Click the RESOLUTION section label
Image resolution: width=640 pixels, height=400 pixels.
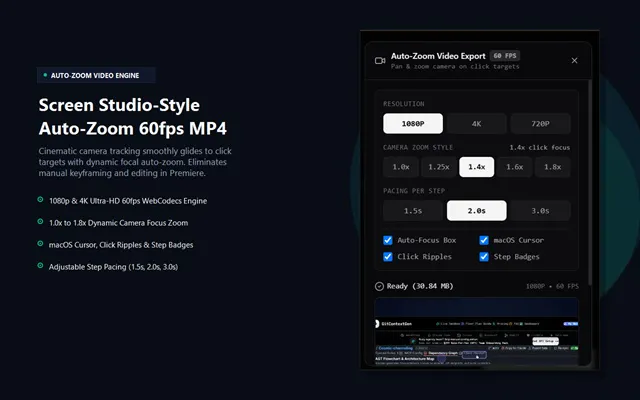403,104
